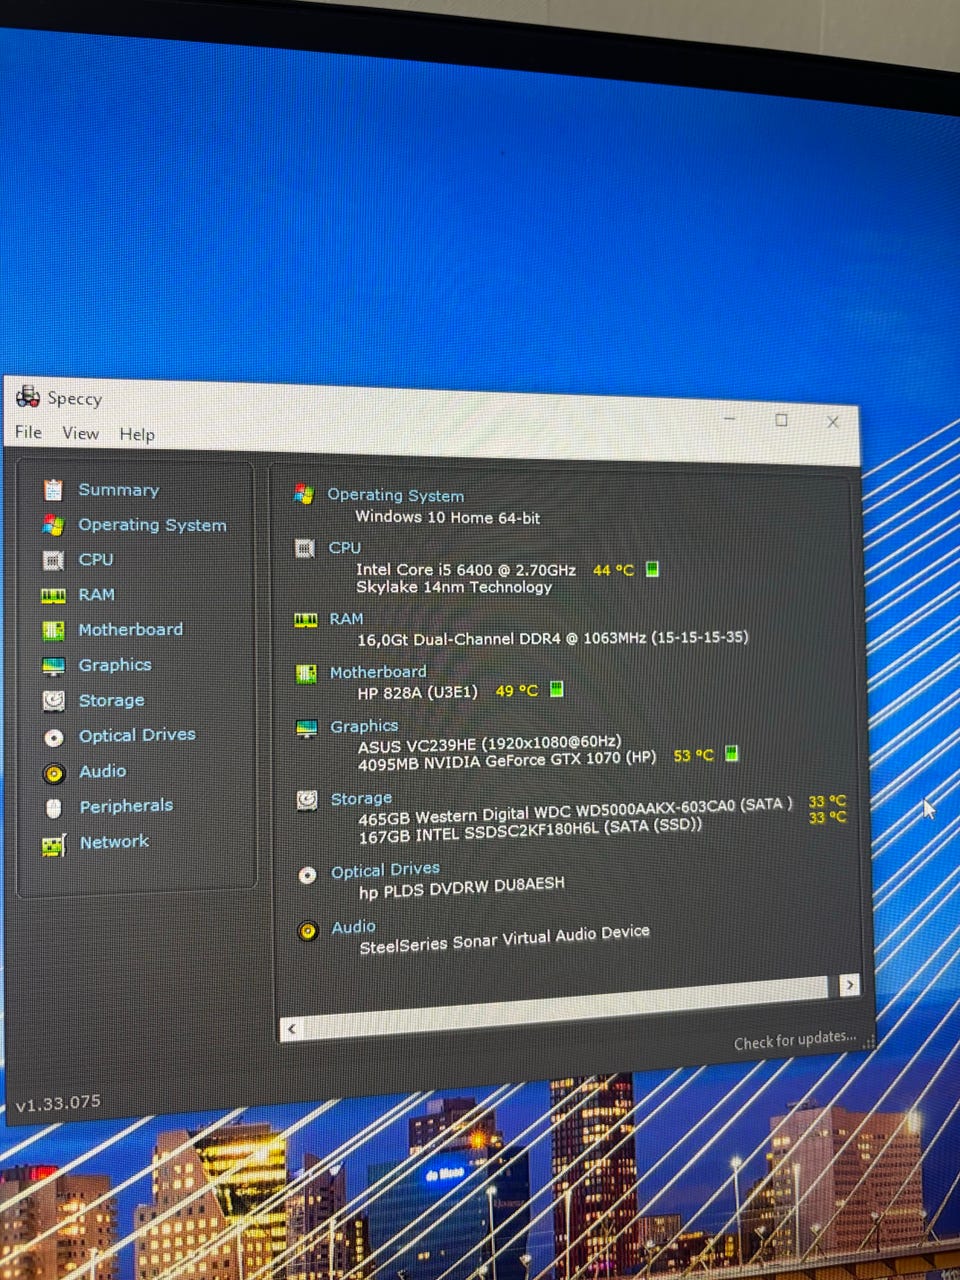Viewport: 960px width, 1280px height.
Task: Open the CPU heading link in summary
Action: pyautogui.click(x=344, y=548)
